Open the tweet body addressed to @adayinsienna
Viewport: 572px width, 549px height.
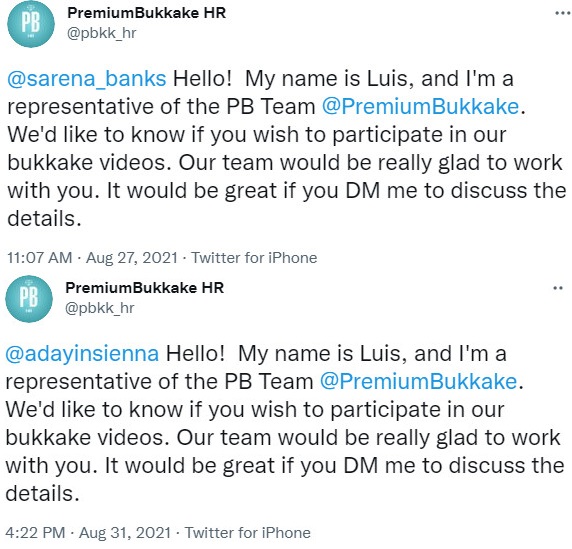point(285,423)
